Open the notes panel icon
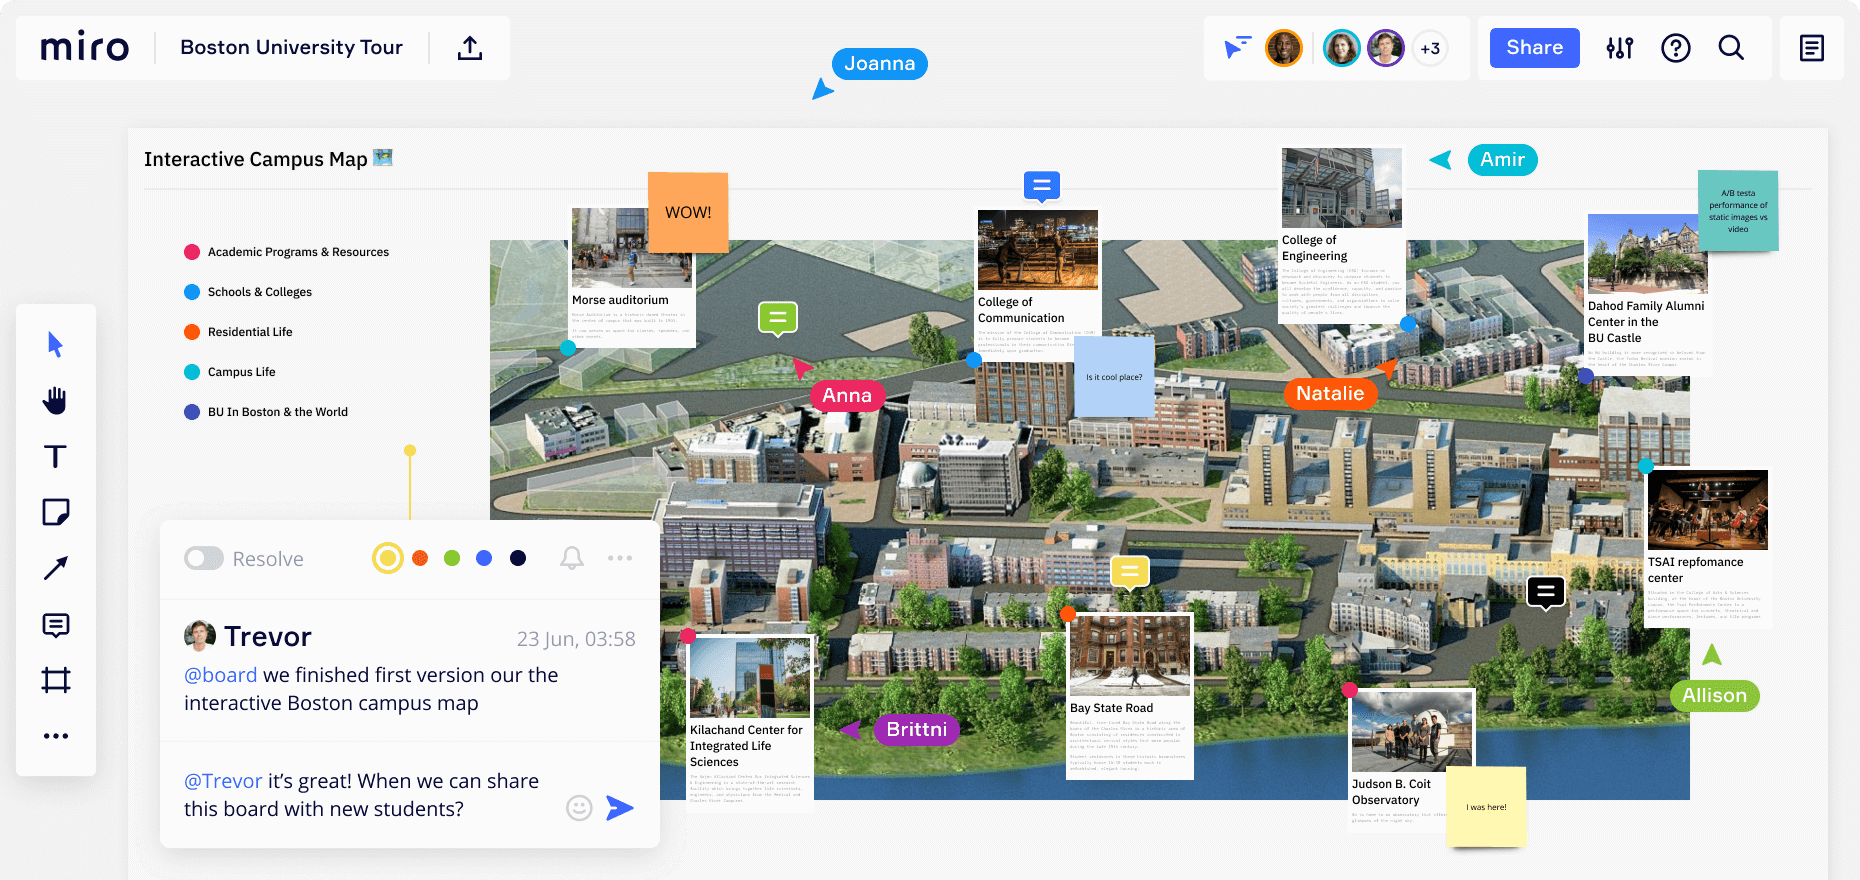The image size is (1860, 880). [x=1812, y=48]
